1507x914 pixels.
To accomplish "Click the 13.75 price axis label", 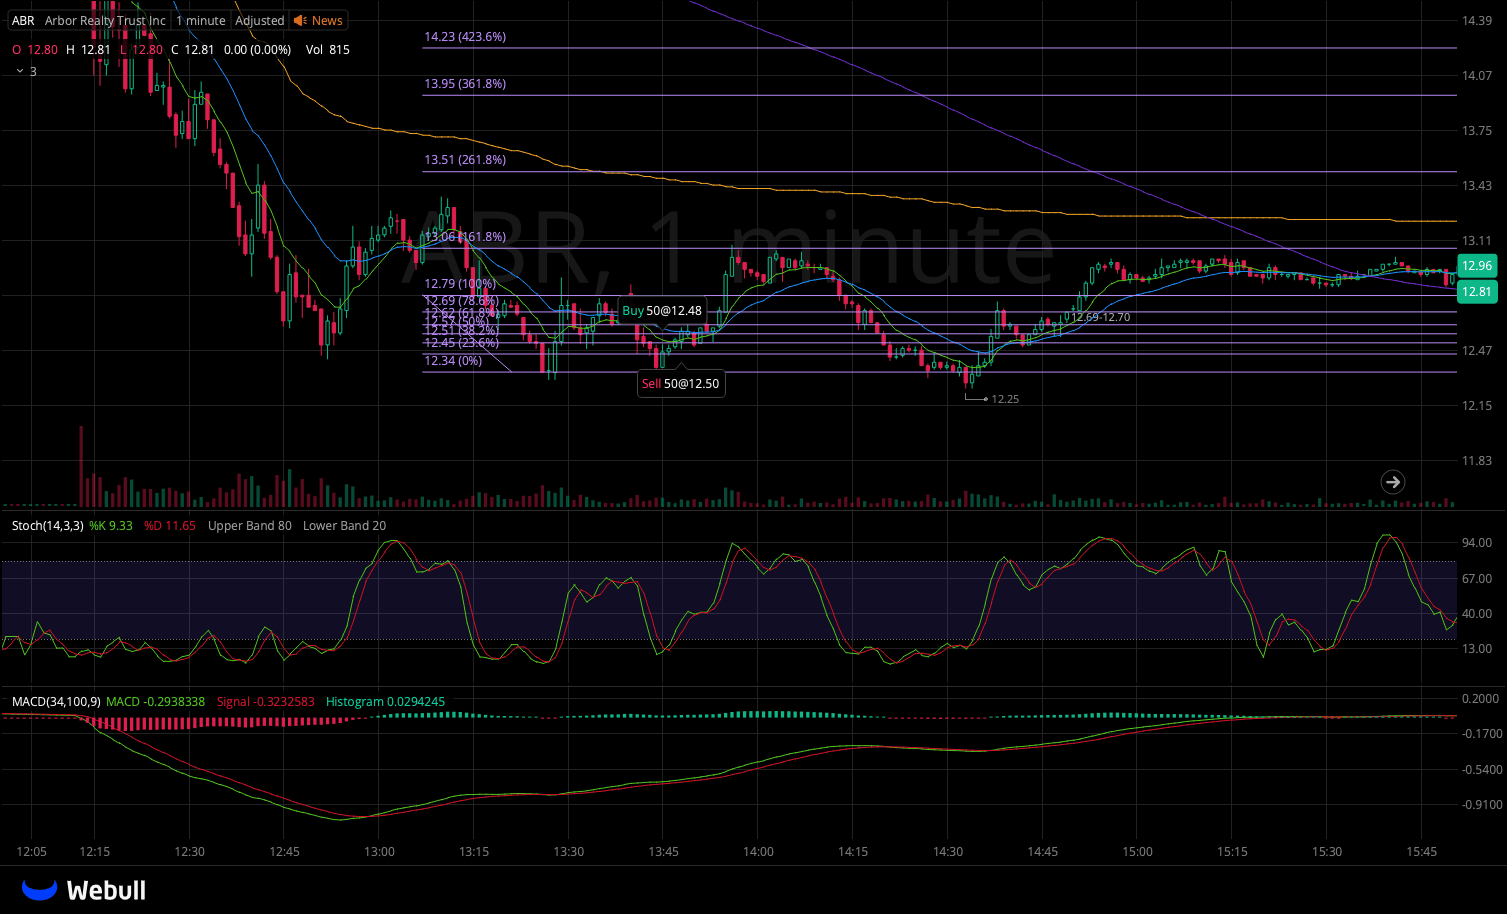I will pyautogui.click(x=1477, y=130).
